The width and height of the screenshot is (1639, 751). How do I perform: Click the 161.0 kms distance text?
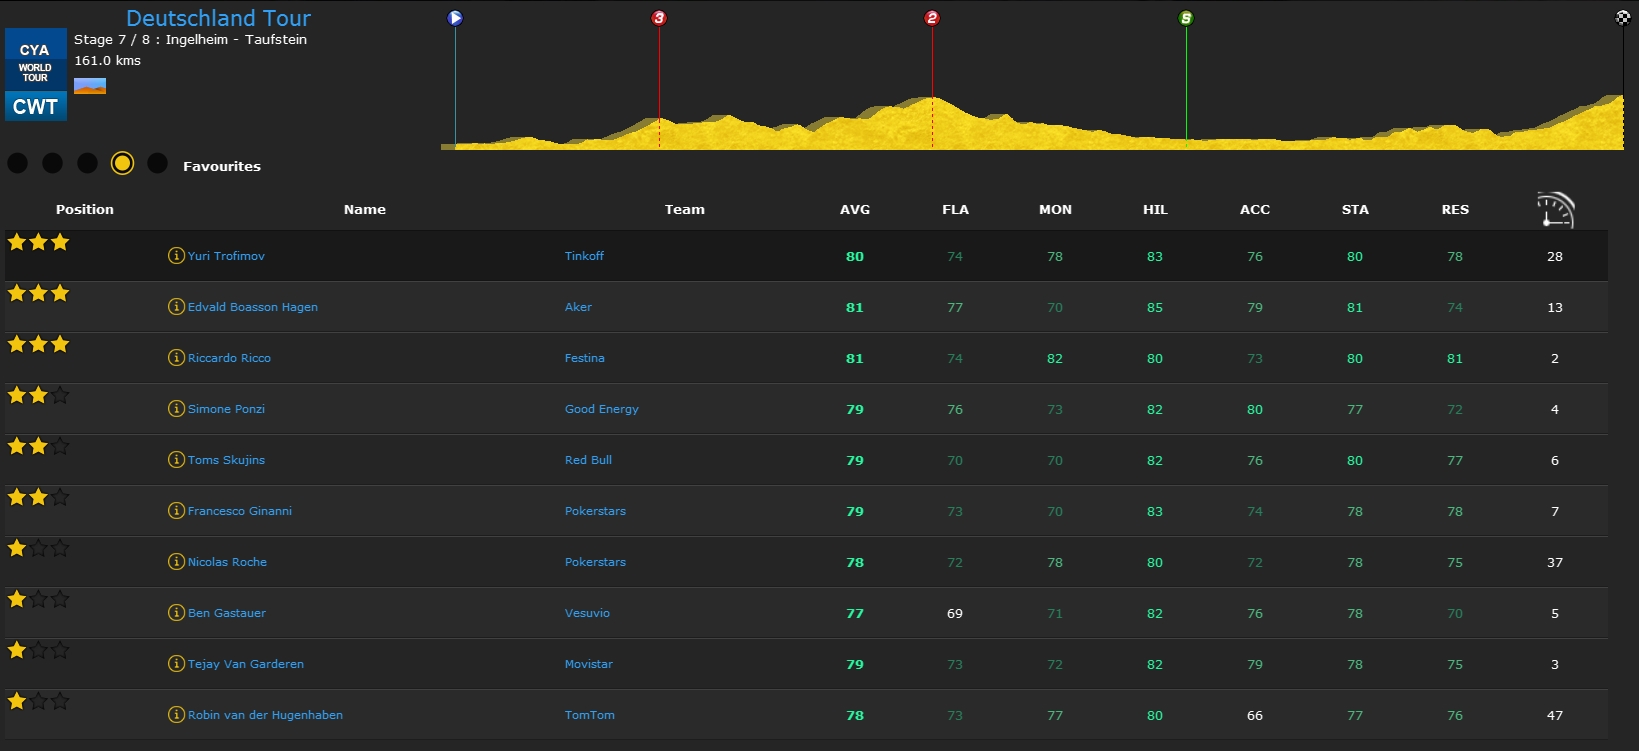[x=107, y=60]
